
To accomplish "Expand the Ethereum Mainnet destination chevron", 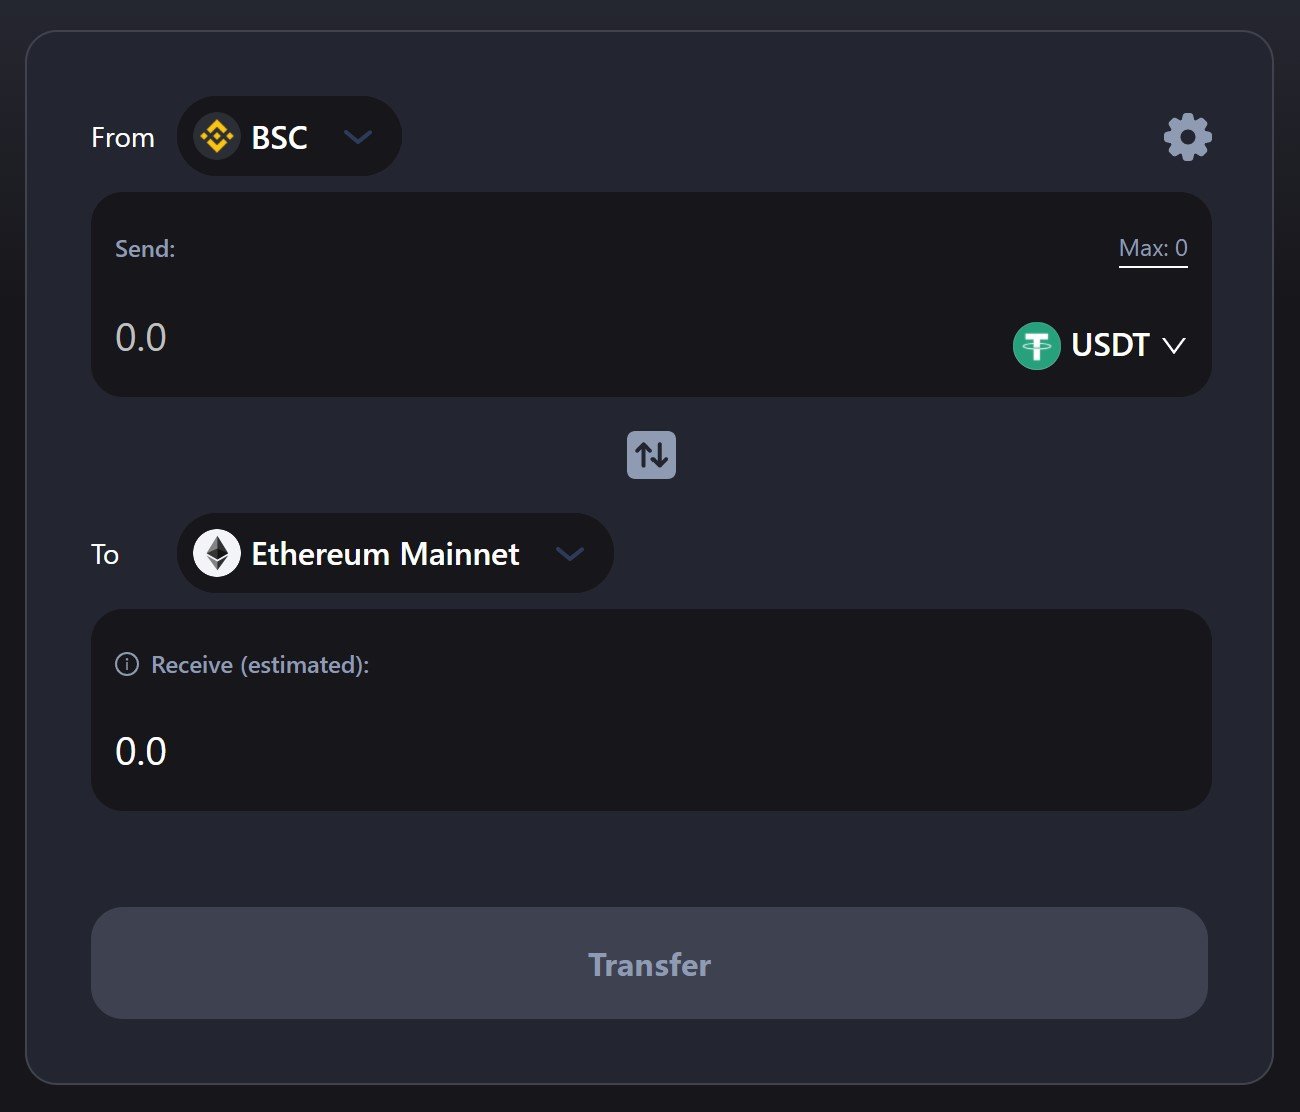I will tap(569, 554).
